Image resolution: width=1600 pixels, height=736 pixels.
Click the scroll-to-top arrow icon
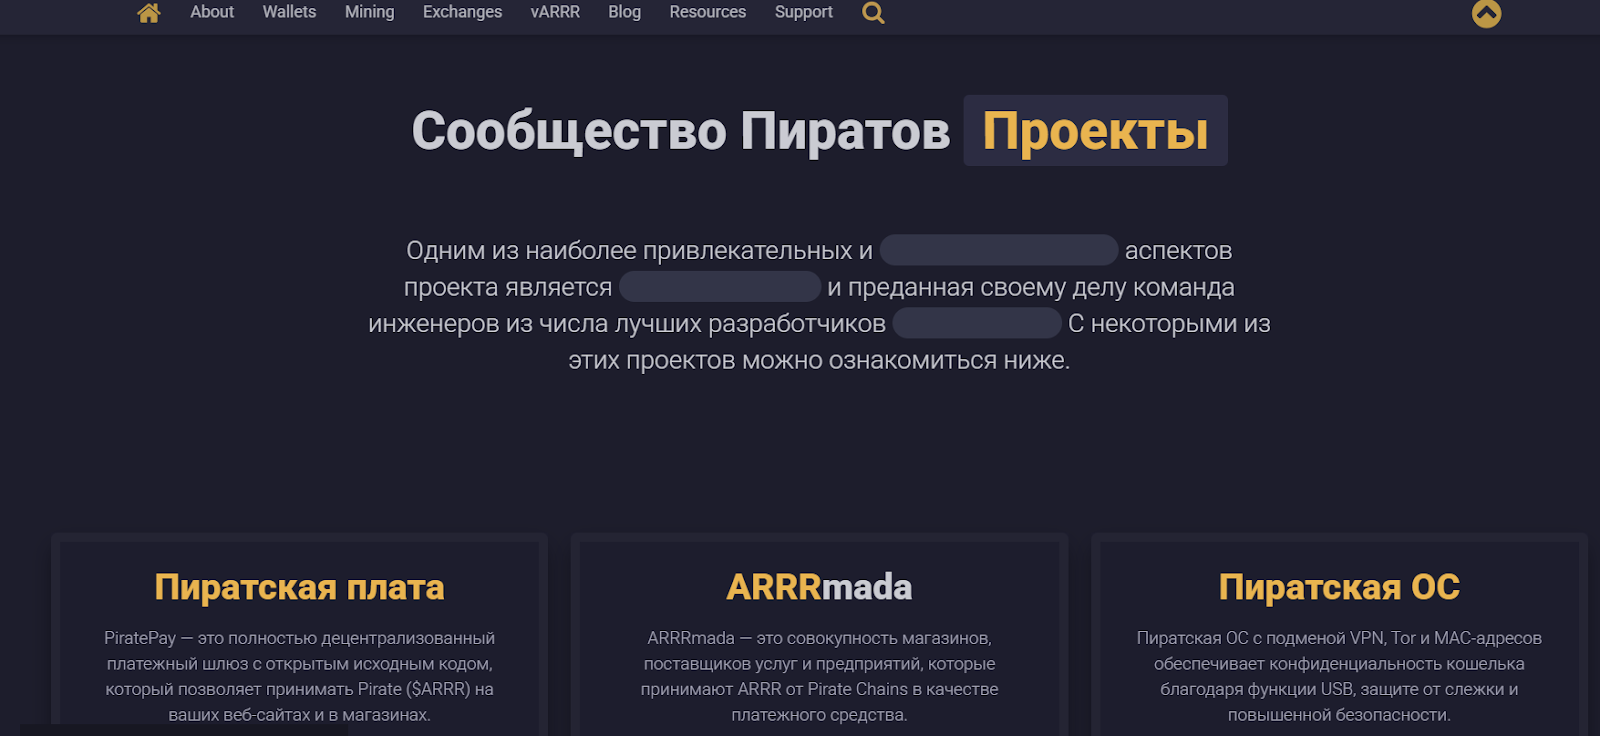pyautogui.click(x=1486, y=13)
